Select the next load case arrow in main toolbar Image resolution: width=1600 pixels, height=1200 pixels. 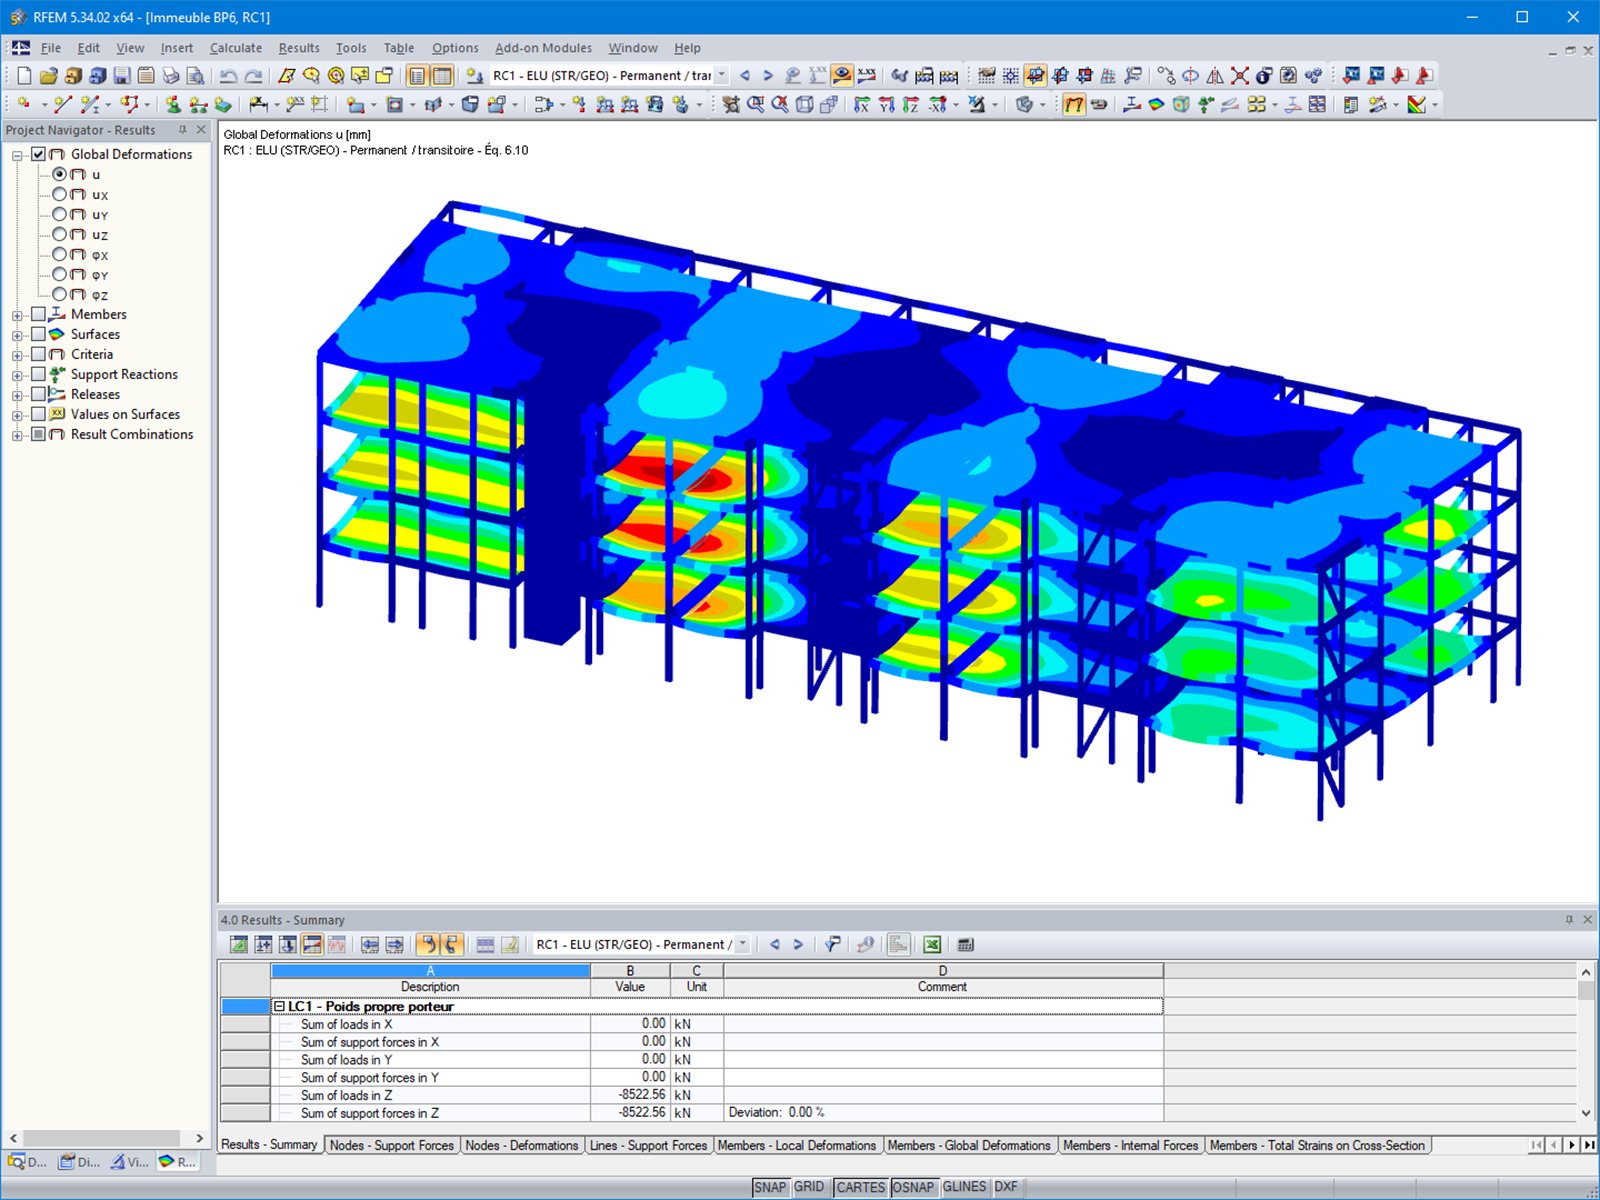768,76
